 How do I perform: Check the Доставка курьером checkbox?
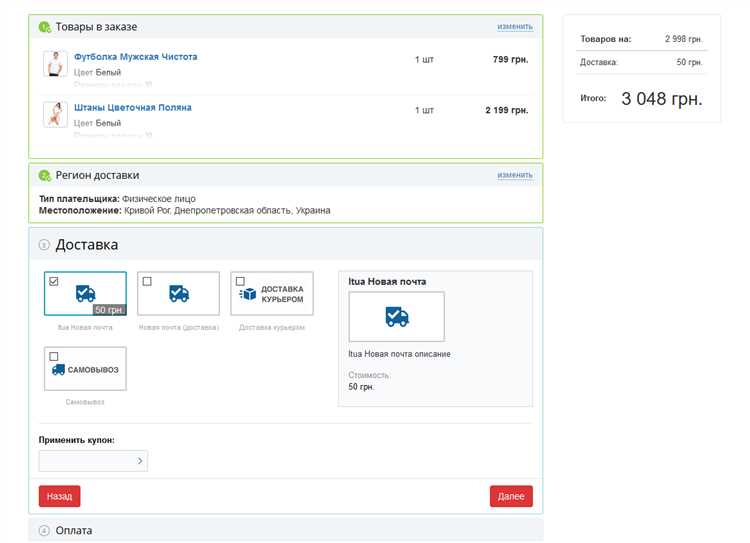tap(240, 281)
